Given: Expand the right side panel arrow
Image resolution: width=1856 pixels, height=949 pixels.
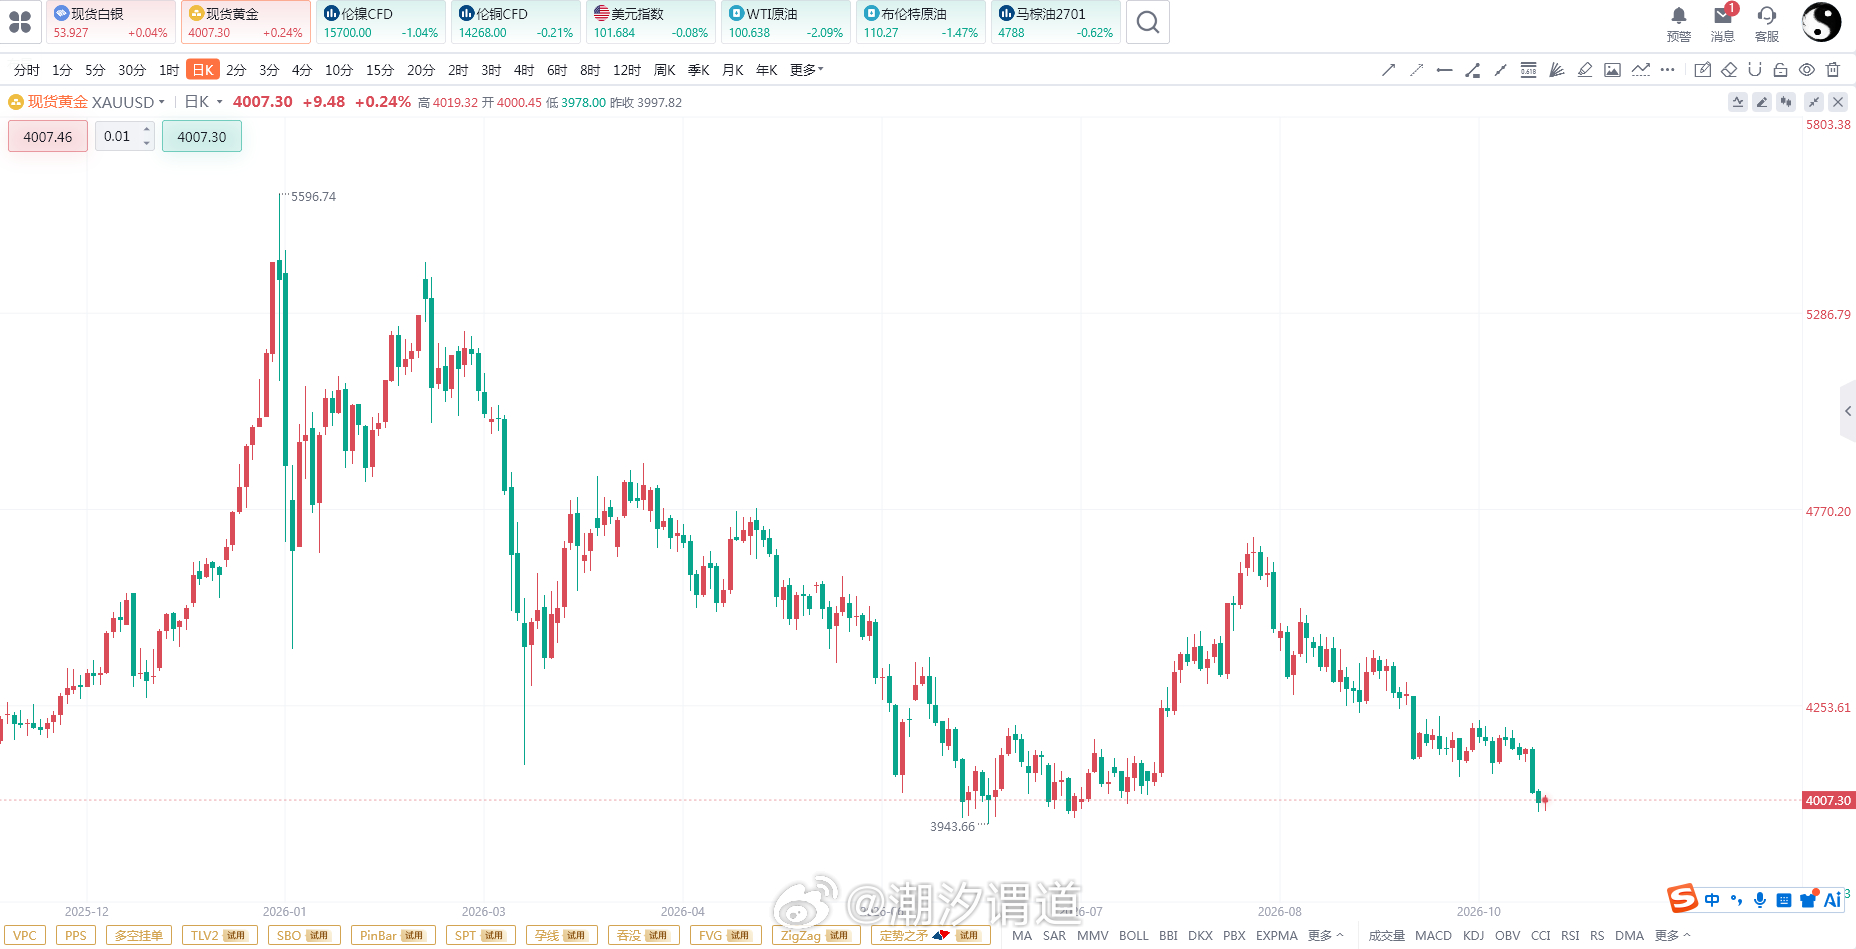Looking at the screenshot, I should (x=1848, y=411).
